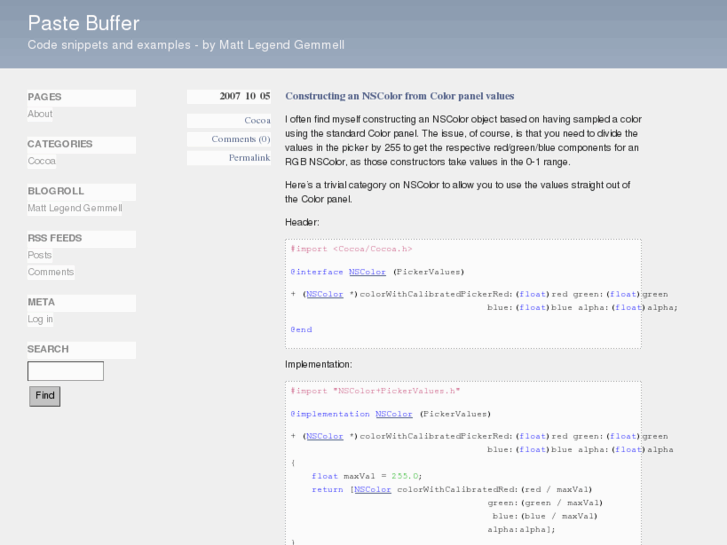Click NSColor link in implementation method signature
Screen dimensions: 727x545
[x=325, y=436]
